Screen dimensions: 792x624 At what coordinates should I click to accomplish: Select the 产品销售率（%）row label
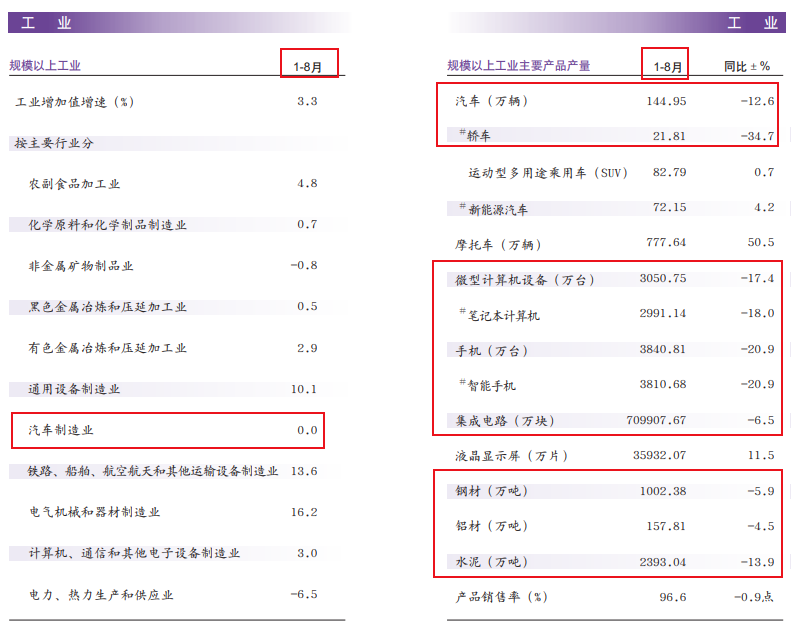[502, 597]
